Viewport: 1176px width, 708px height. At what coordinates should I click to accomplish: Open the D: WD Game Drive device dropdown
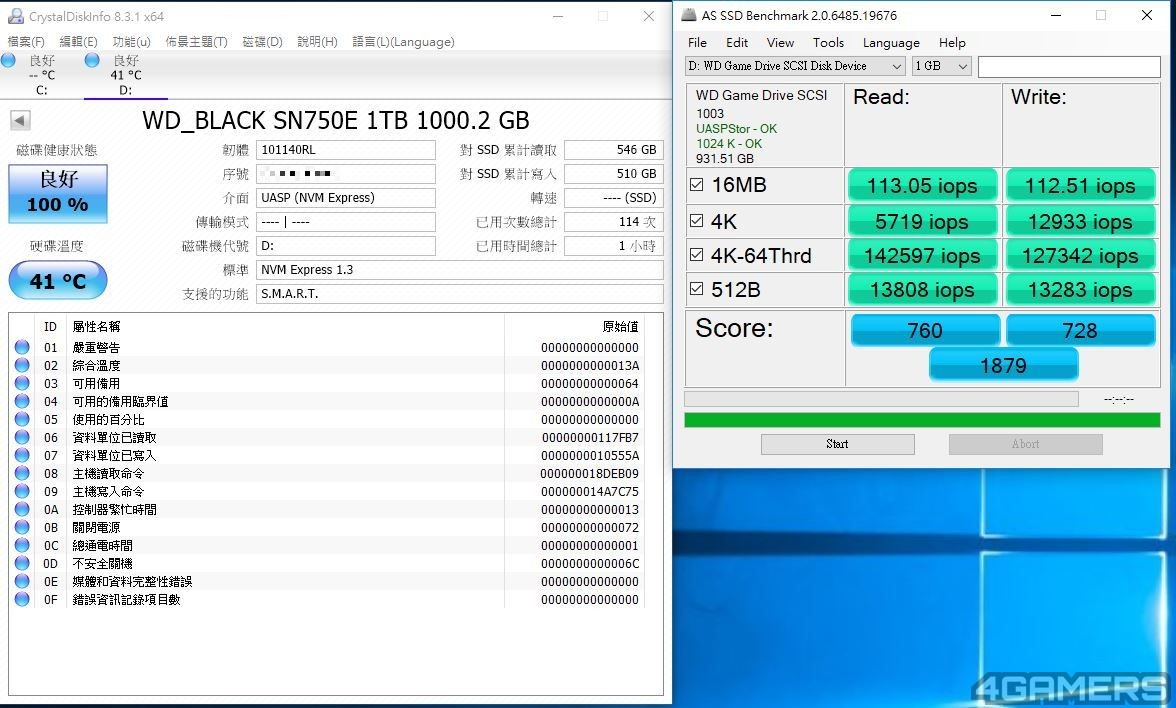pos(795,66)
